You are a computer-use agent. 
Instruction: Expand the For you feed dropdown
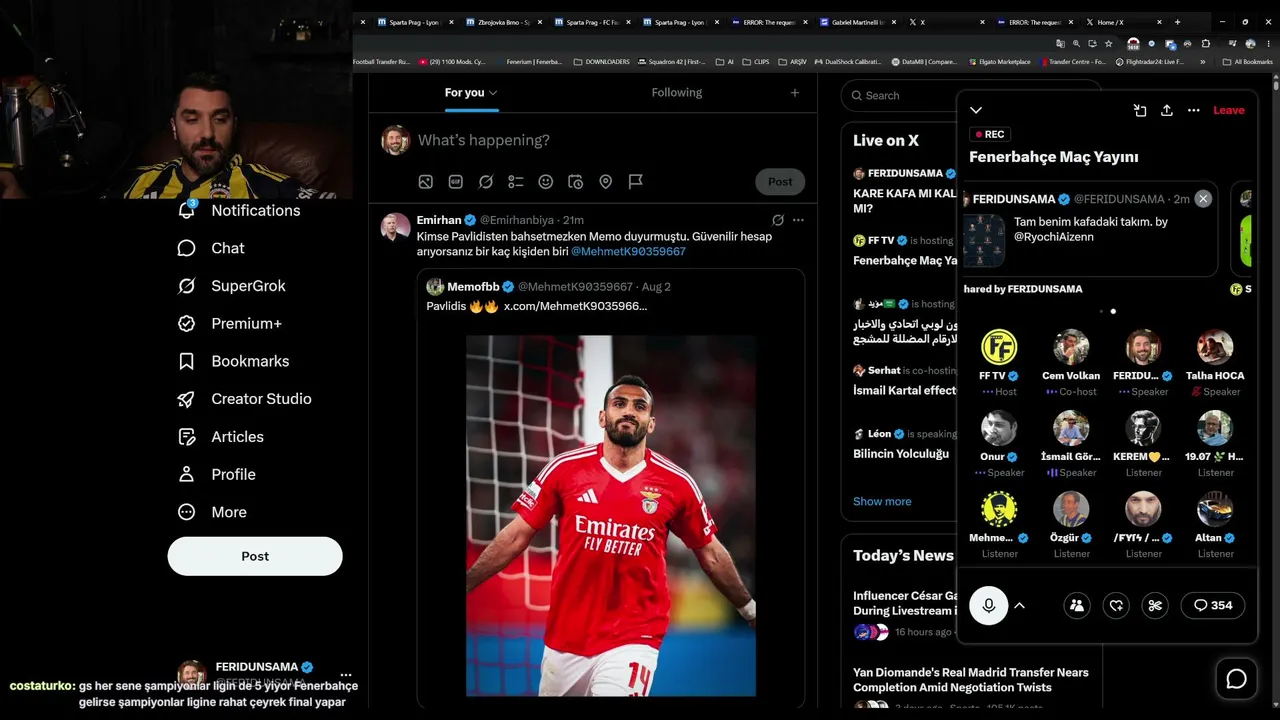(x=493, y=93)
